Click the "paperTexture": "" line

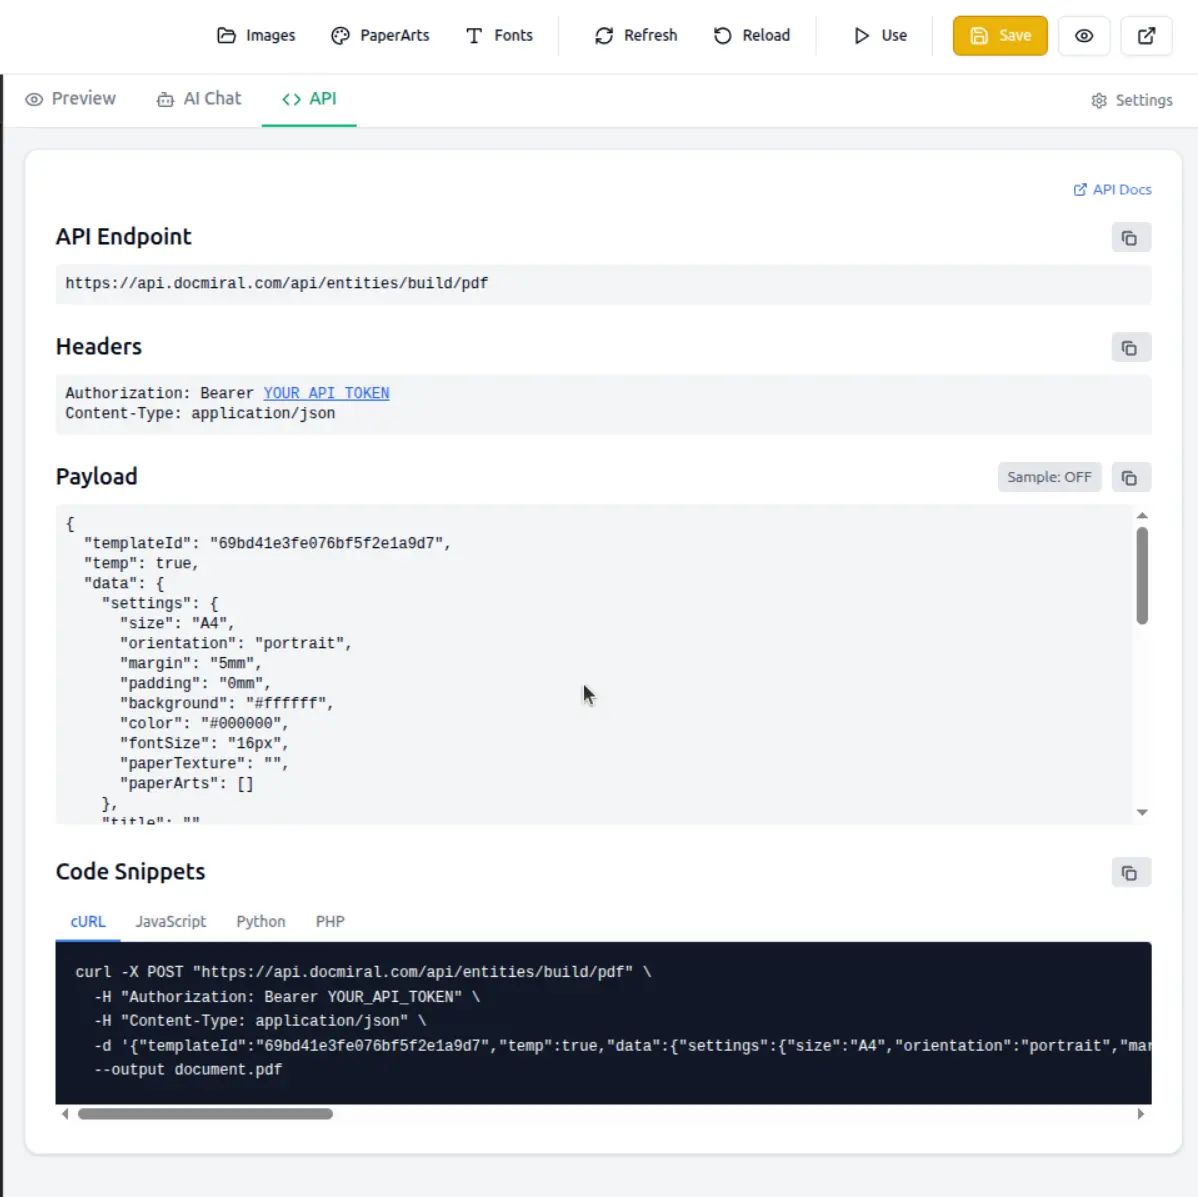(x=204, y=763)
